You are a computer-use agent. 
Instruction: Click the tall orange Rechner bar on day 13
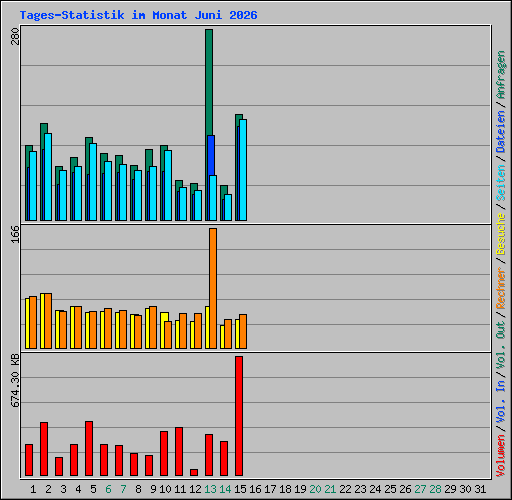[x=213, y=289]
